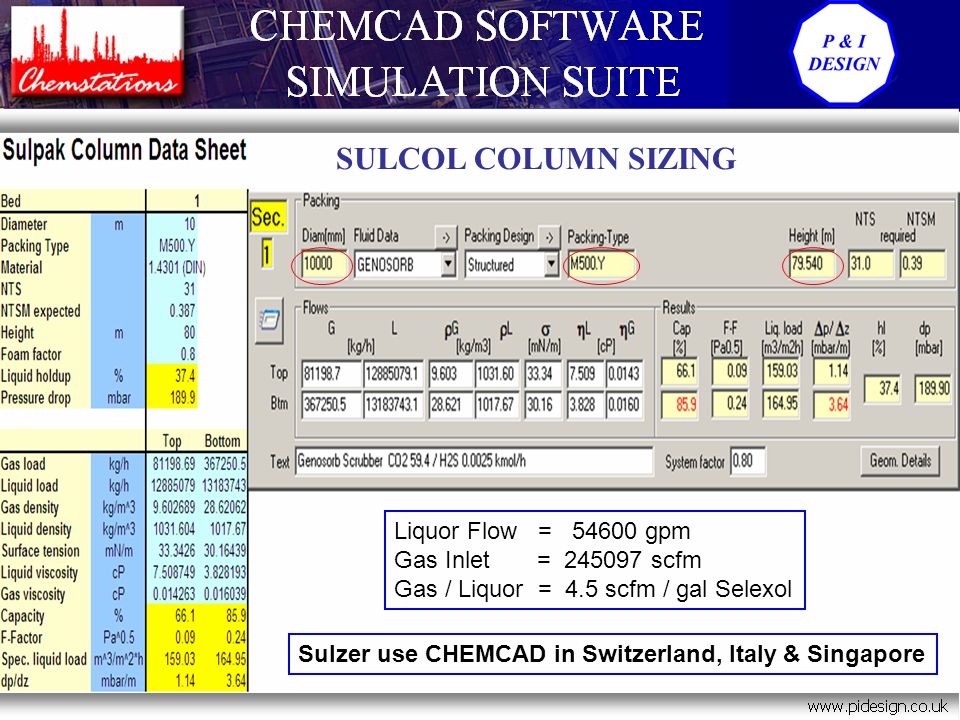960x720 pixels.
Task: Select the Diam[mm] field showing 10000
Action: coord(324,264)
